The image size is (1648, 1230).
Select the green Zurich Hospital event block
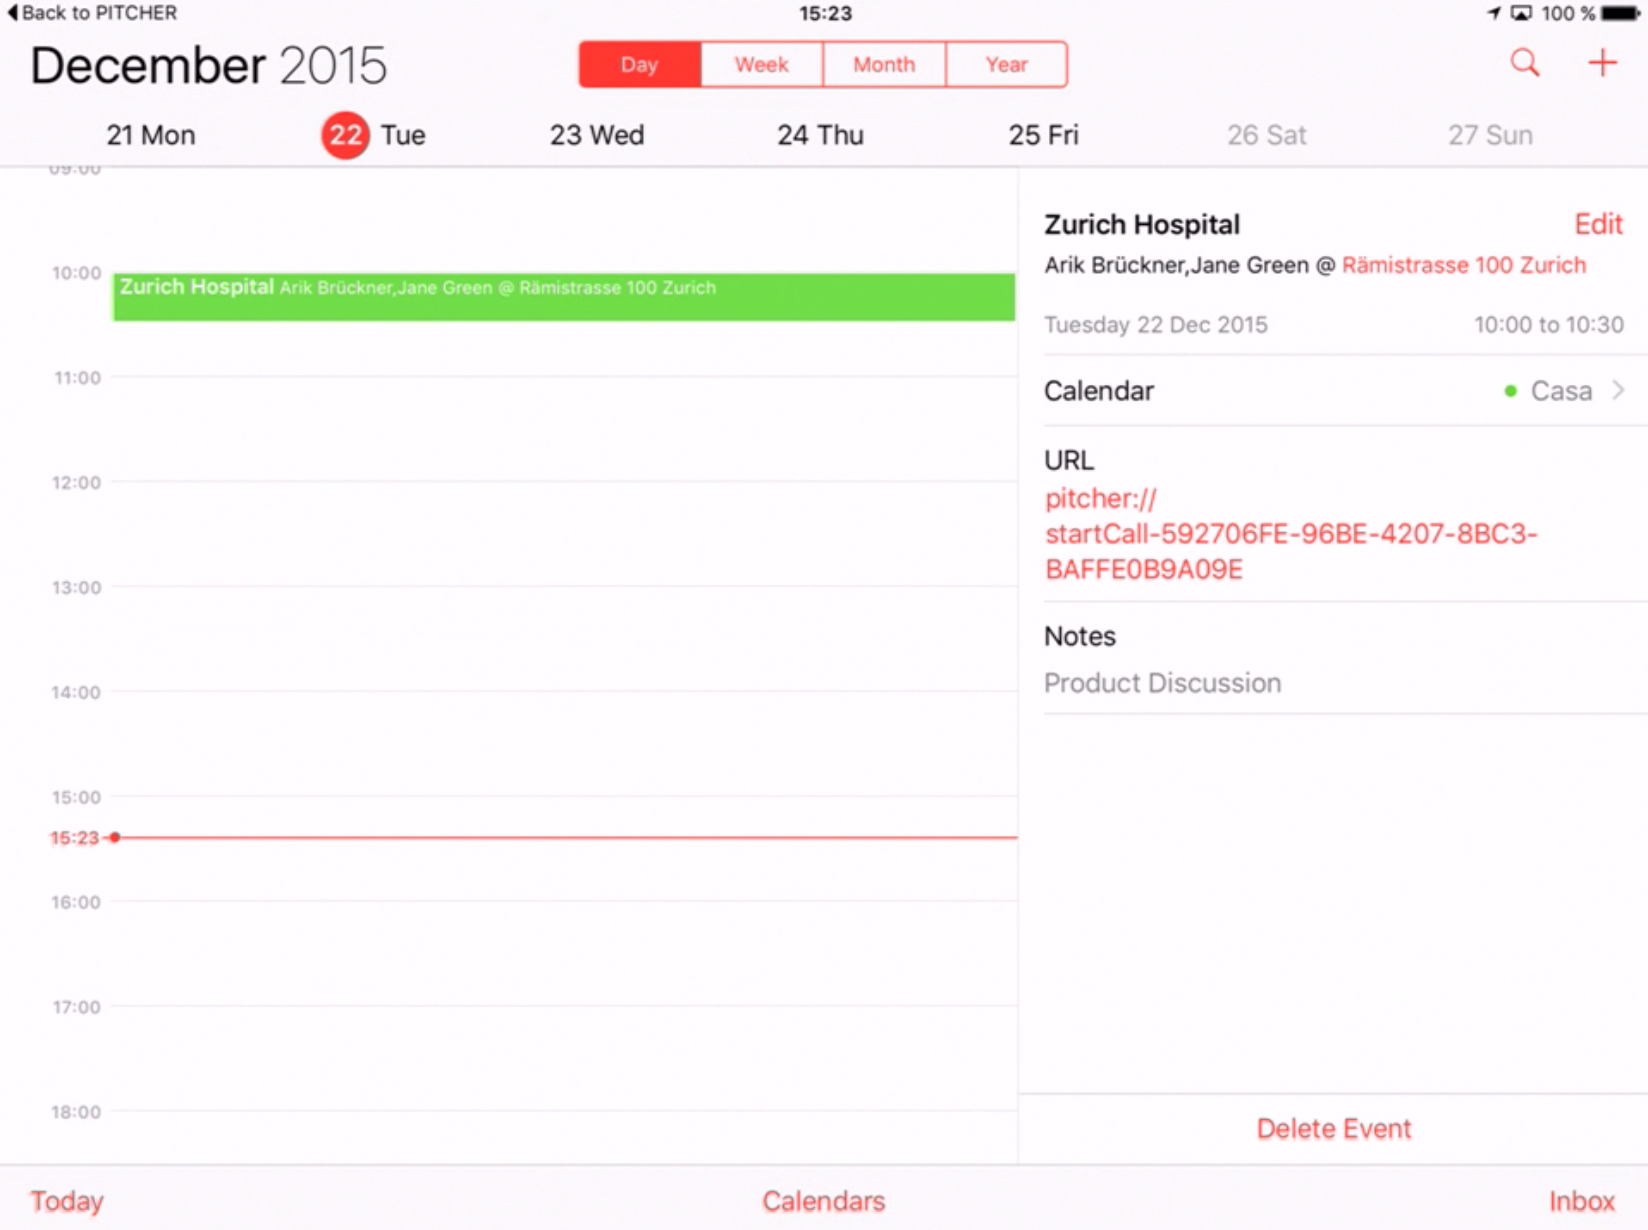tap(563, 297)
